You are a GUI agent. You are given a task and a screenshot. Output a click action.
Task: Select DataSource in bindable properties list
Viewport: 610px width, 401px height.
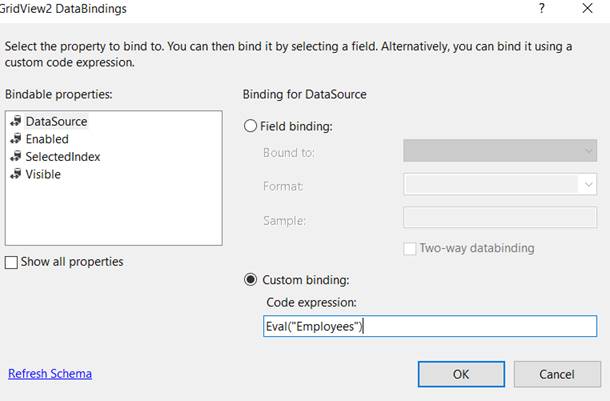[56, 121]
